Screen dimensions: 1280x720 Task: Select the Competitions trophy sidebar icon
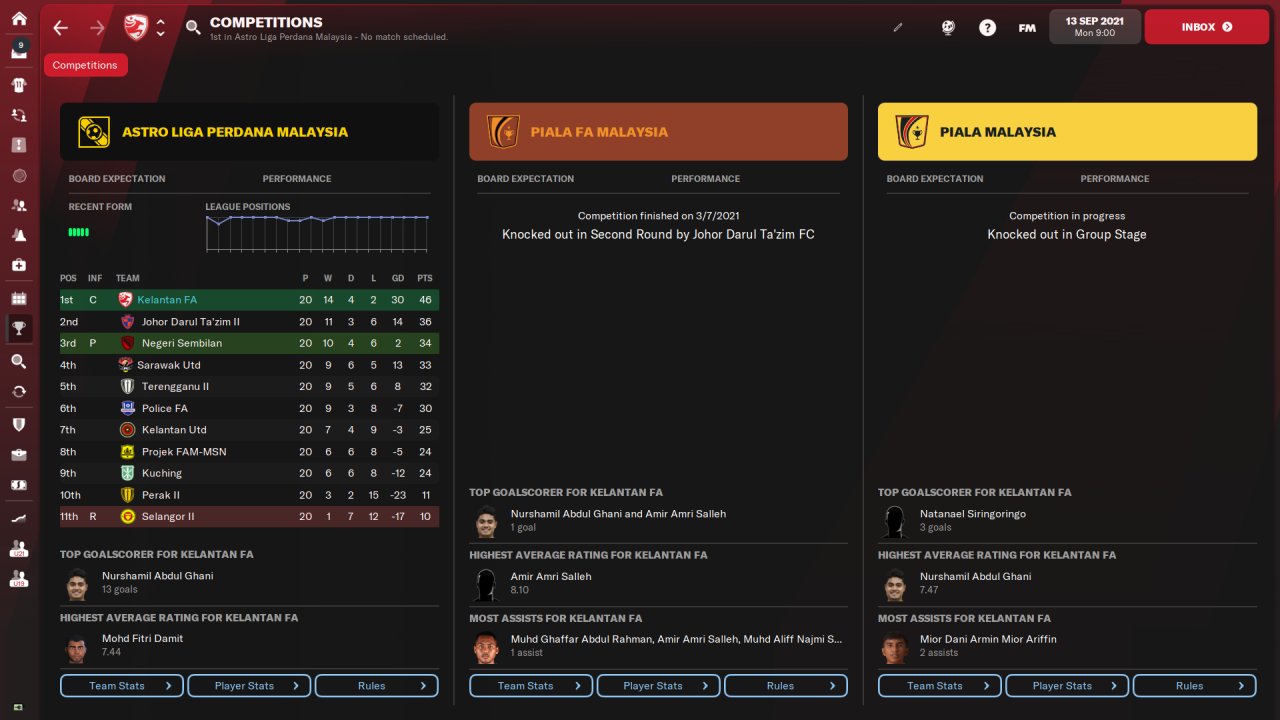pos(19,328)
